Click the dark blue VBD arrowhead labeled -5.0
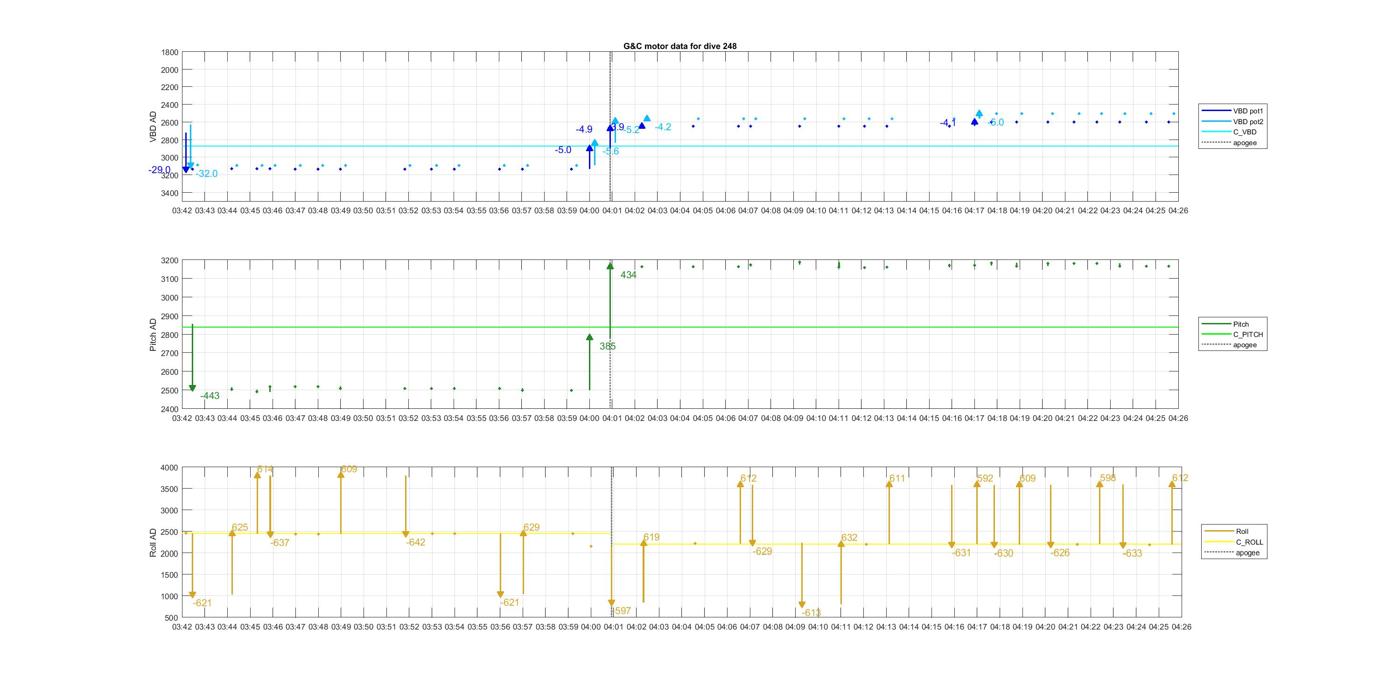The image size is (1400, 693). [590, 148]
